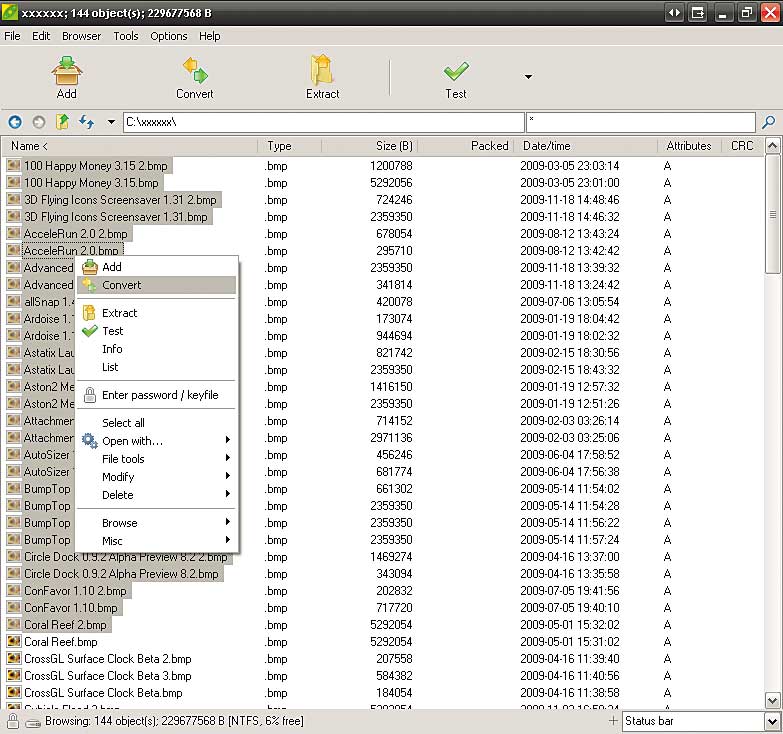Click the vertical scrollbar thumb
This screenshot has width=783, height=734.
click(773, 214)
